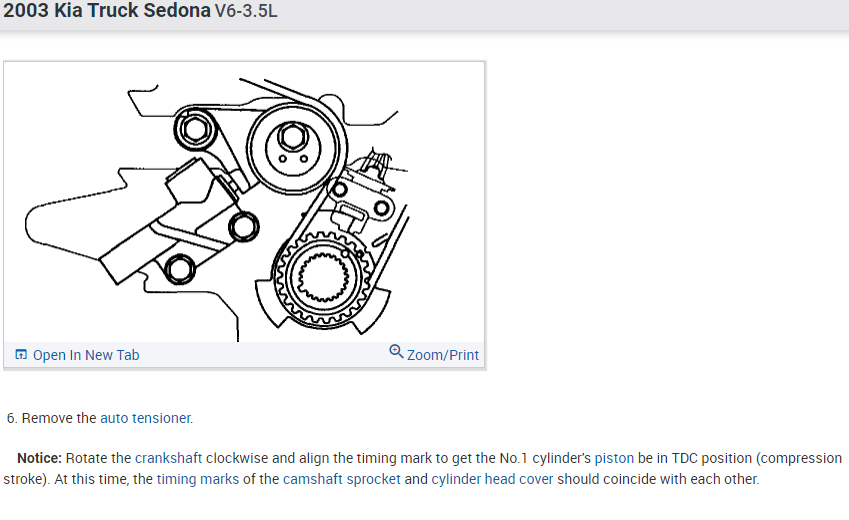The image size is (849, 520).
Task: Click the bold Notice: label
Action: [40, 458]
